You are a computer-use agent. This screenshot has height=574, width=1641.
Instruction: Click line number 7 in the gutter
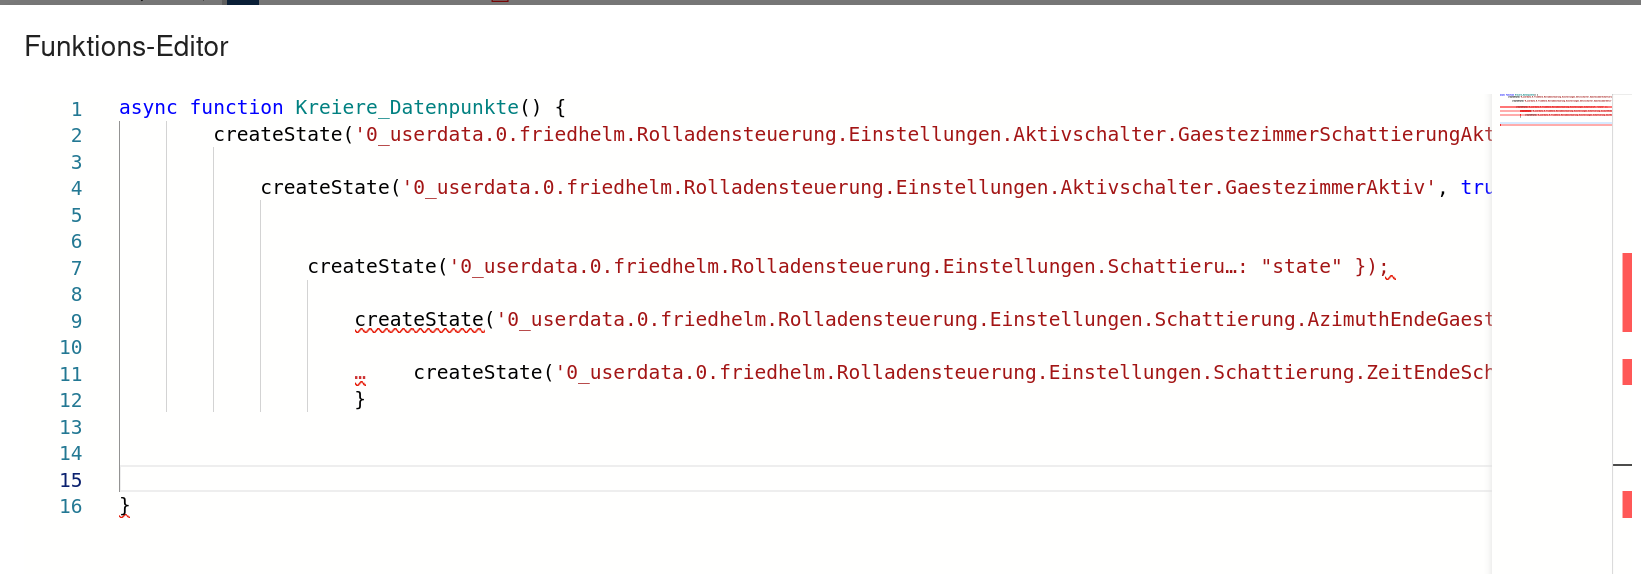[x=76, y=268]
